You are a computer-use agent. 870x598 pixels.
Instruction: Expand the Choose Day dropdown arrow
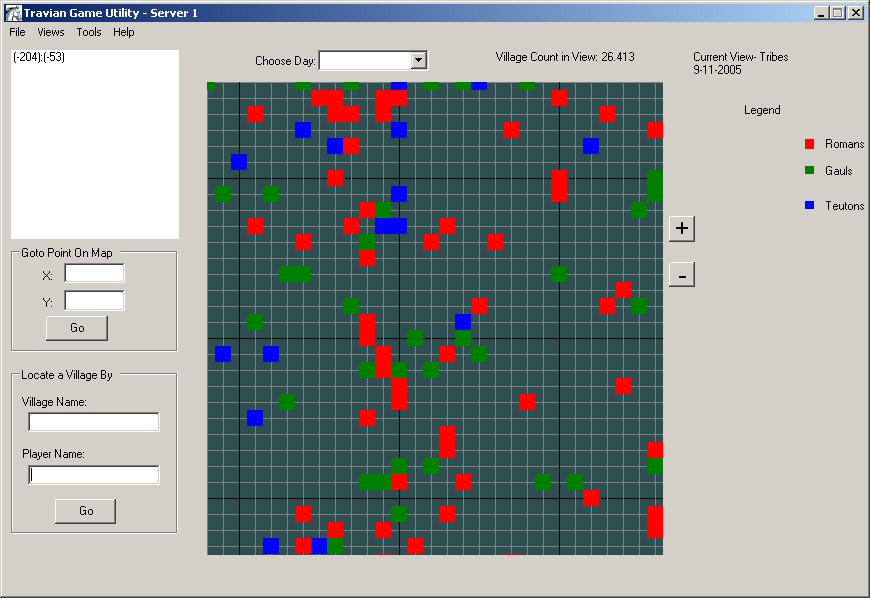(x=419, y=60)
